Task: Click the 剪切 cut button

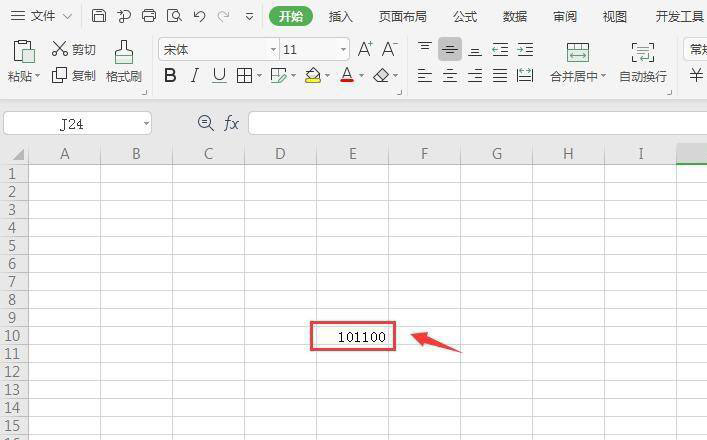Action: [74, 49]
